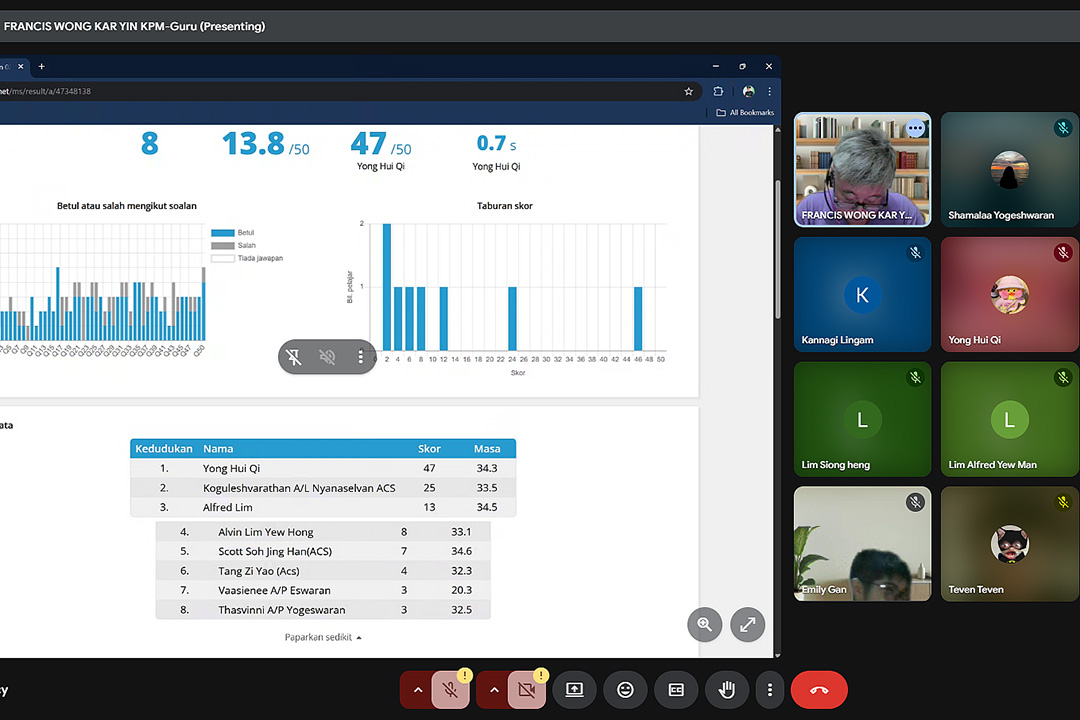Screen dimensions: 1080x720
Task: Select Emily Gan's video tile
Action: click(x=862, y=544)
